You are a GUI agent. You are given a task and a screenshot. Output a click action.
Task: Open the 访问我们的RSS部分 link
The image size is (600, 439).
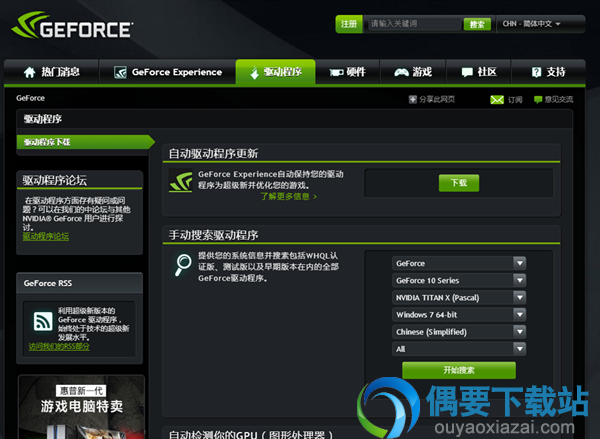[x=59, y=347]
